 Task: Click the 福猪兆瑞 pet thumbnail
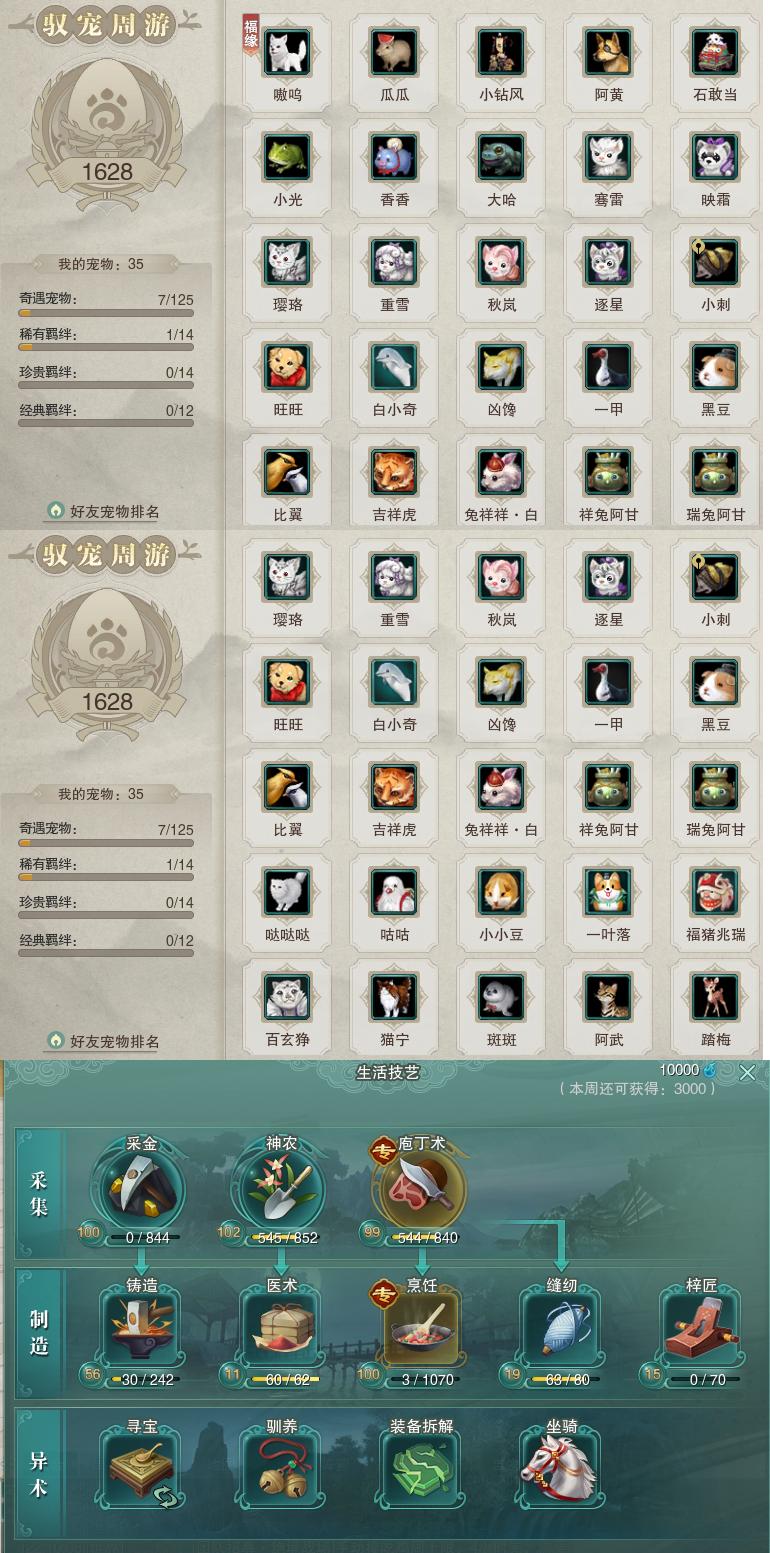[715, 892]
